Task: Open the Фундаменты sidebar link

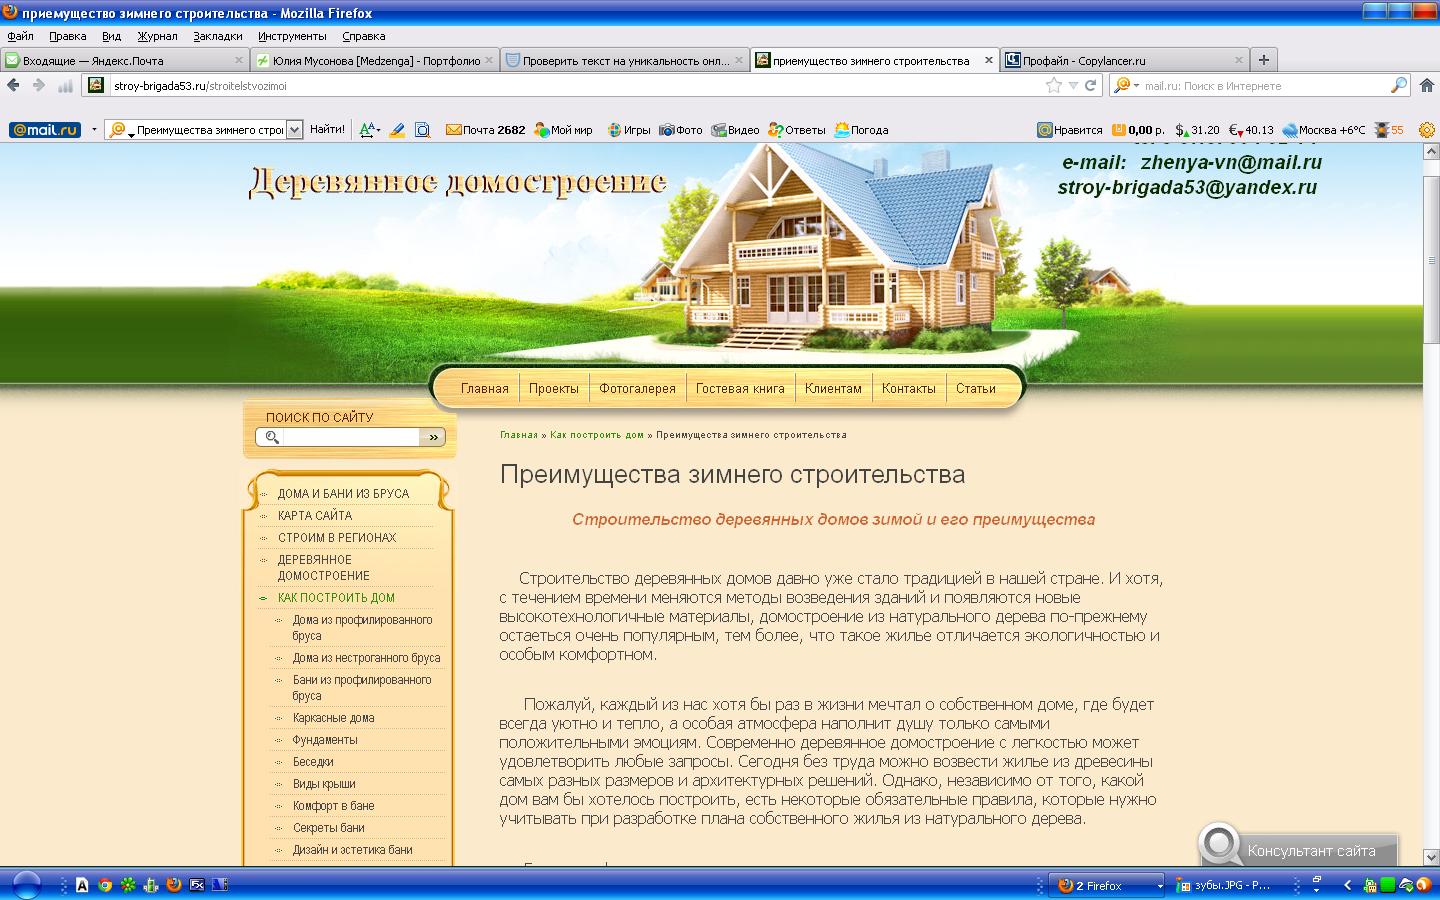Action: pyautogui.click(x=325, y=740)
